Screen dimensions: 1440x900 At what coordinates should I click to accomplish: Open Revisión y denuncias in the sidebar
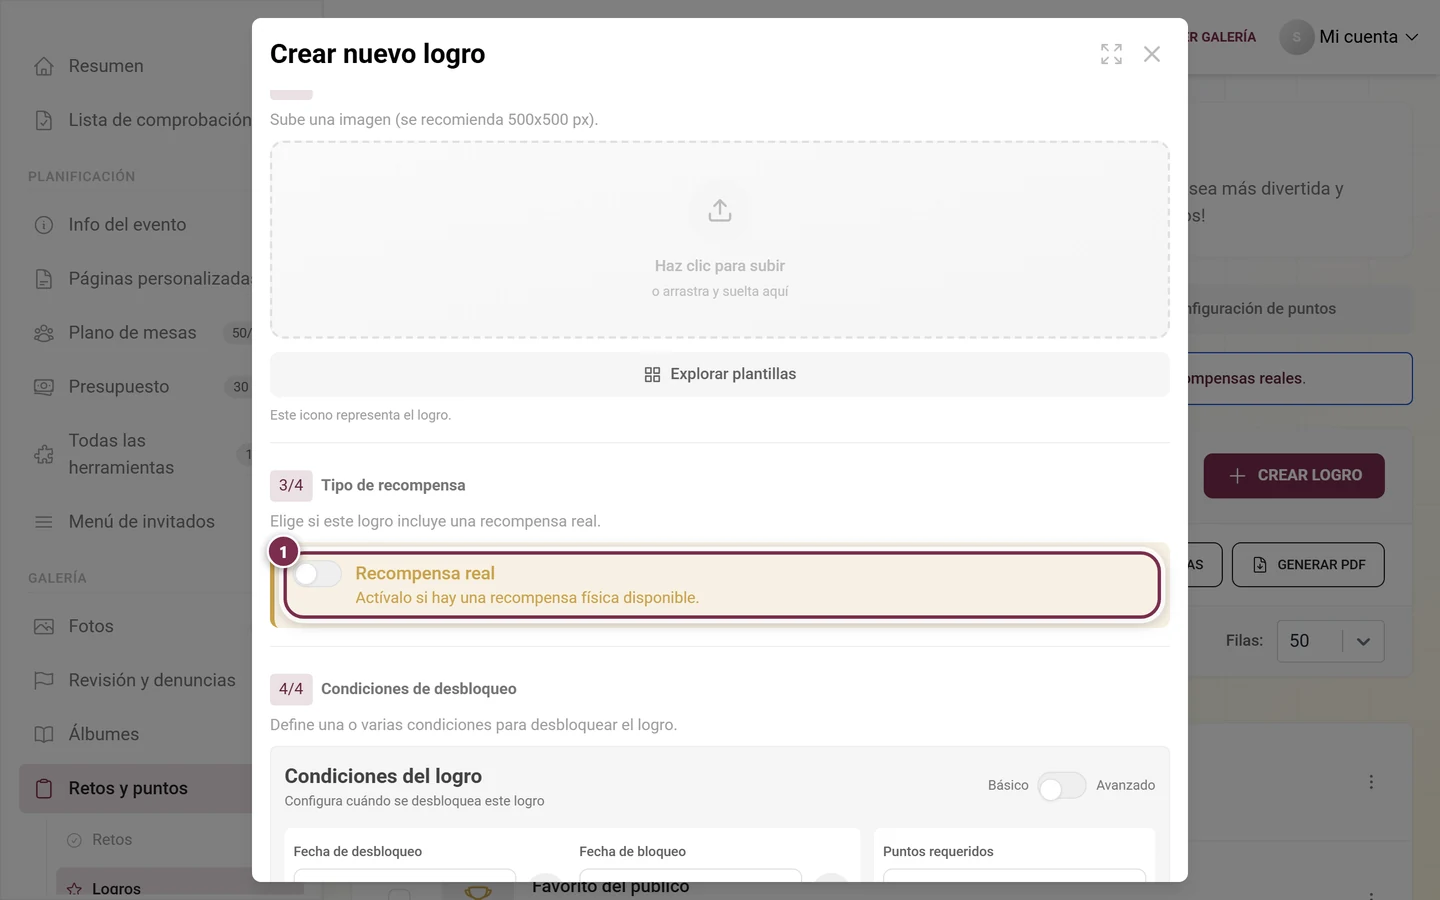coord(152,680)
